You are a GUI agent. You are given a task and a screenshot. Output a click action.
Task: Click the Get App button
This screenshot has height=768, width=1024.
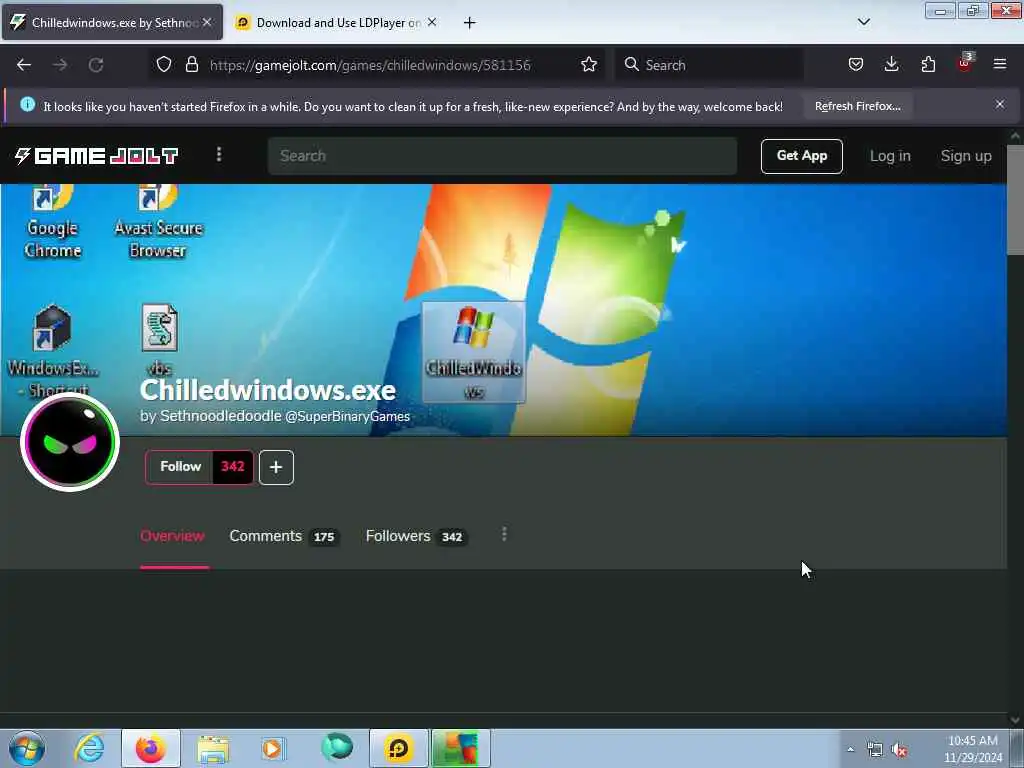(801, 156)
